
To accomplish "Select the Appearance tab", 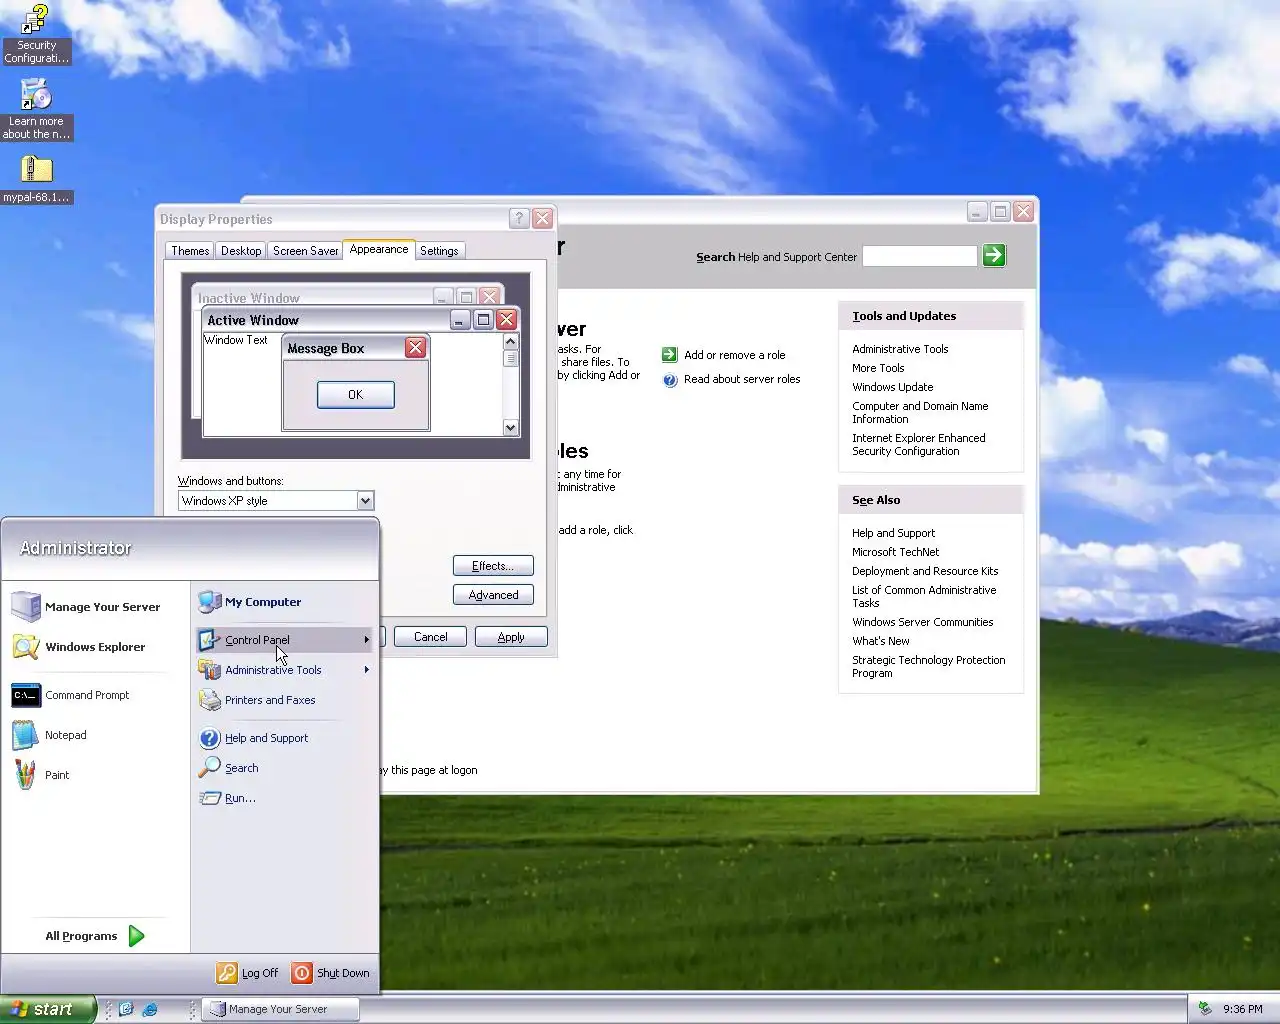I will tap(379, 249).
